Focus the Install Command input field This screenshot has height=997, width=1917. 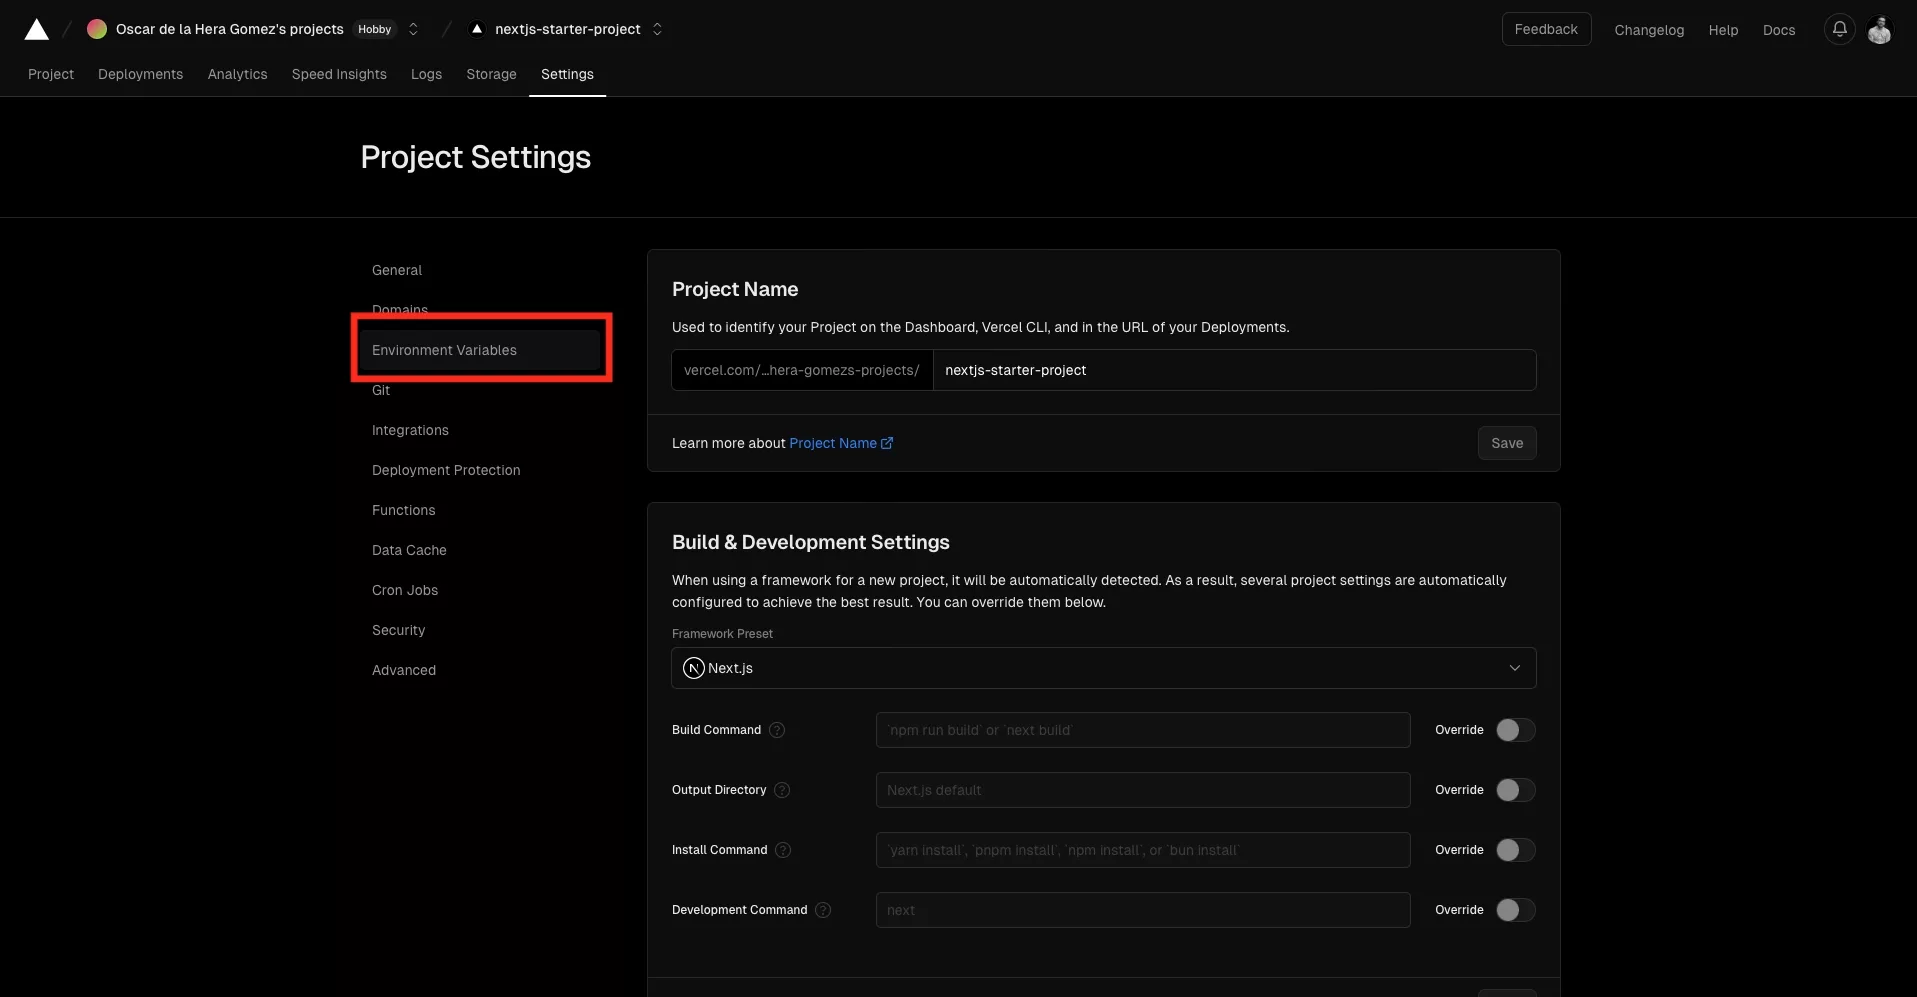click(1143, 850)
